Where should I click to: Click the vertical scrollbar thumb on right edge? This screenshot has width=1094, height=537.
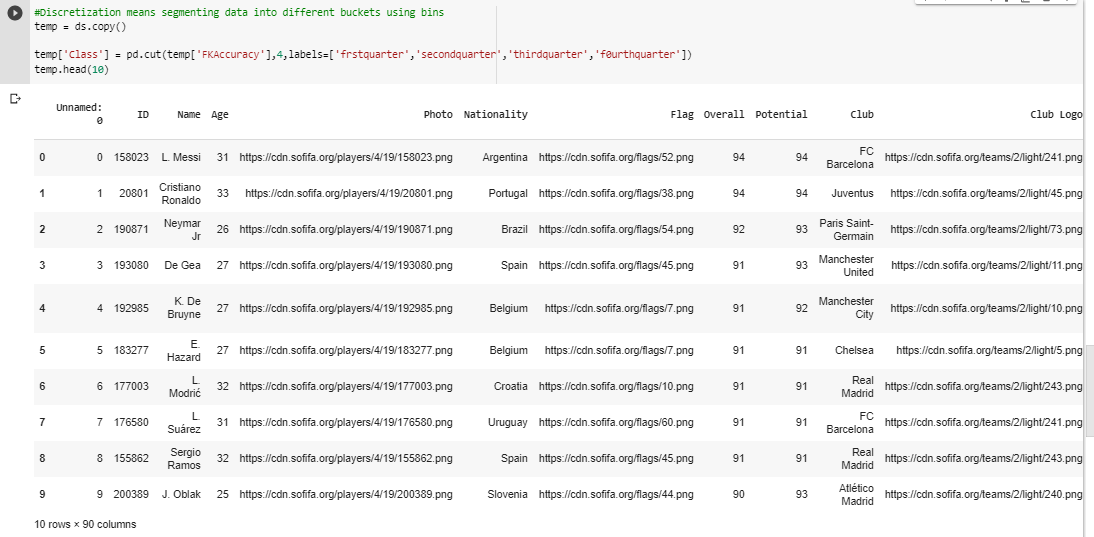coord(1090,391)
